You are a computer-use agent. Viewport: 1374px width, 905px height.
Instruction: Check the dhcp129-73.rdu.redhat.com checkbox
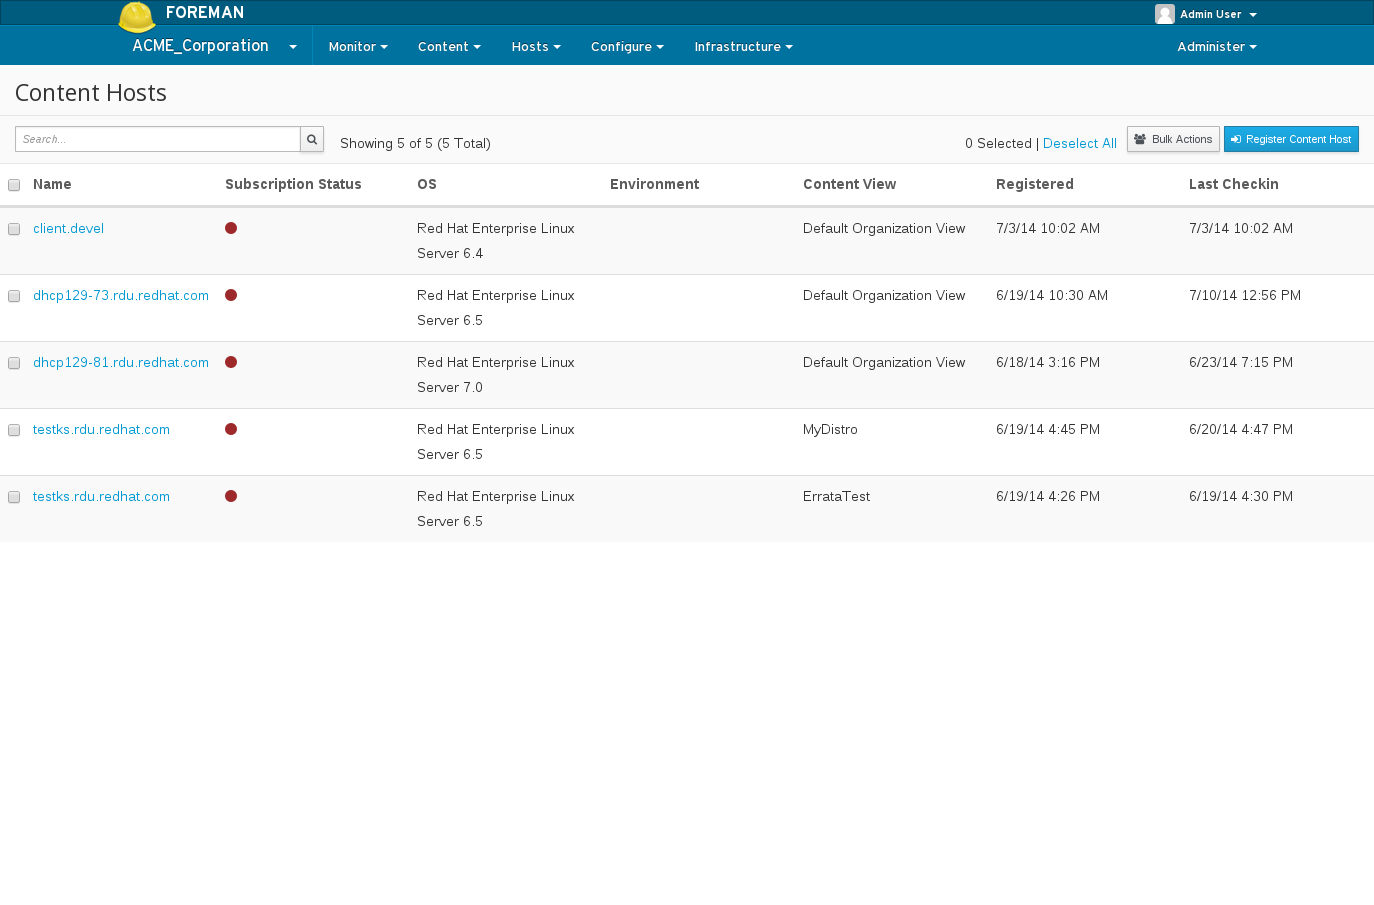point(14,296)
